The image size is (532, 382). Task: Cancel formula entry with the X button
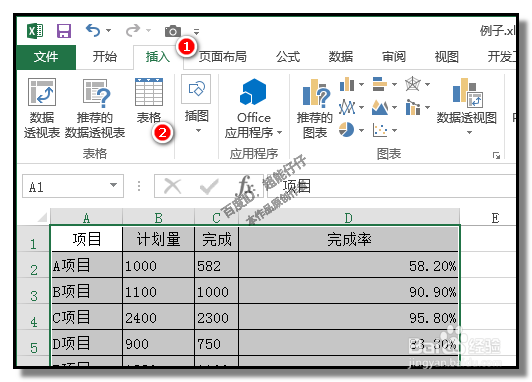[173, 186]
